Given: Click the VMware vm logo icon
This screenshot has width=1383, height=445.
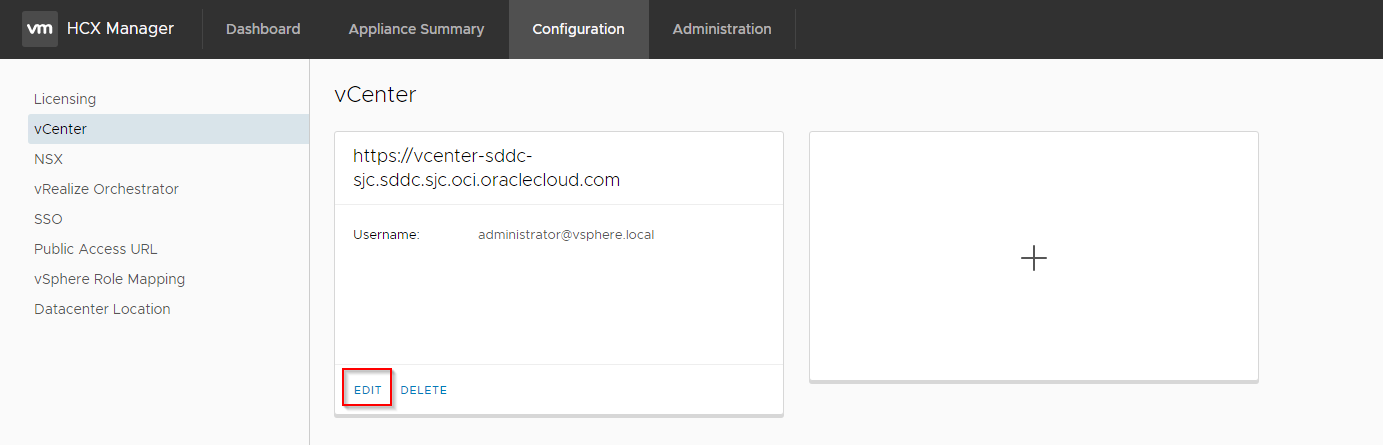Looking at the screenshot, I should click(x=40, y=29).
